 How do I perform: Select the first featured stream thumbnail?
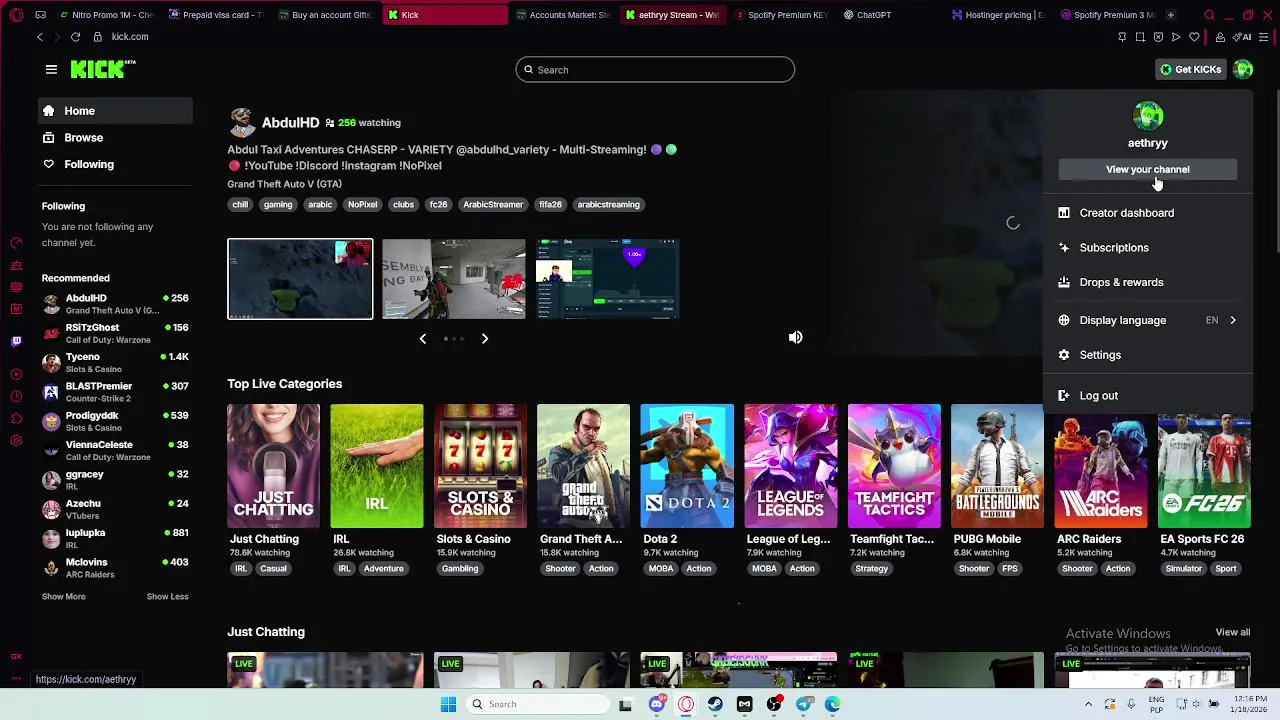(300, 279)
